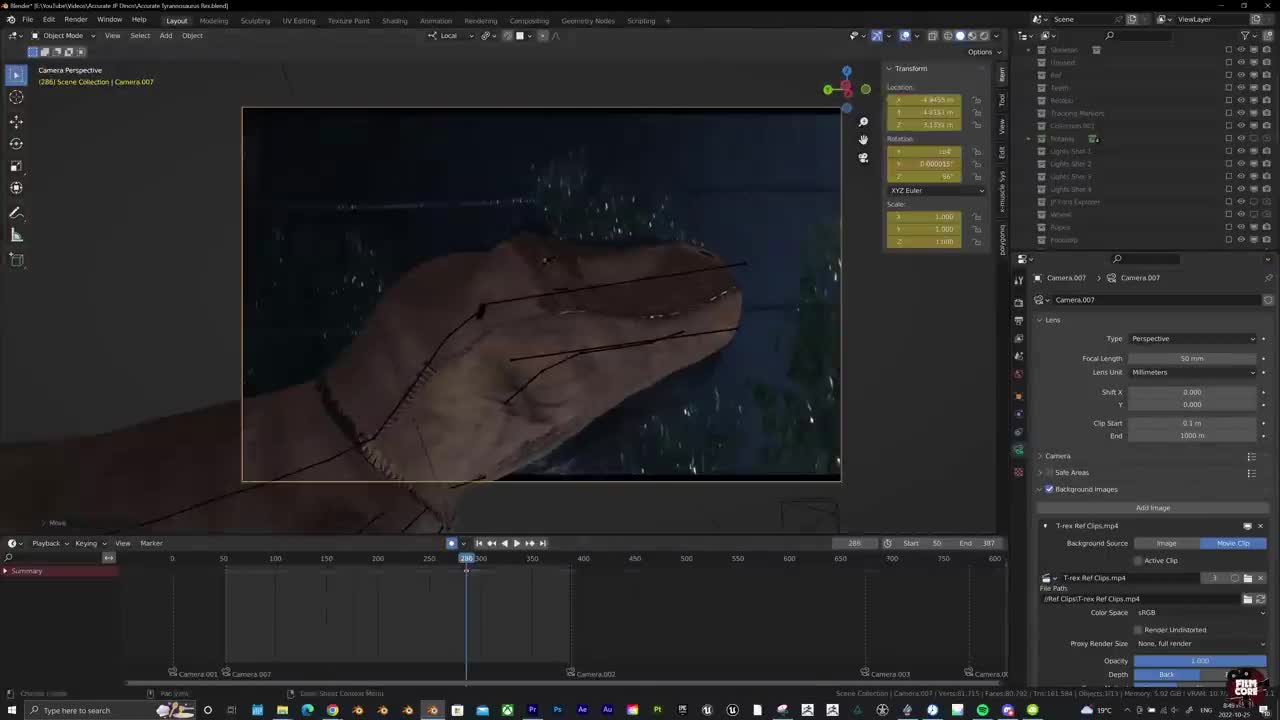
Task: Hide the Lights Shot 2 collection
Action: [x=1241, y=164]
